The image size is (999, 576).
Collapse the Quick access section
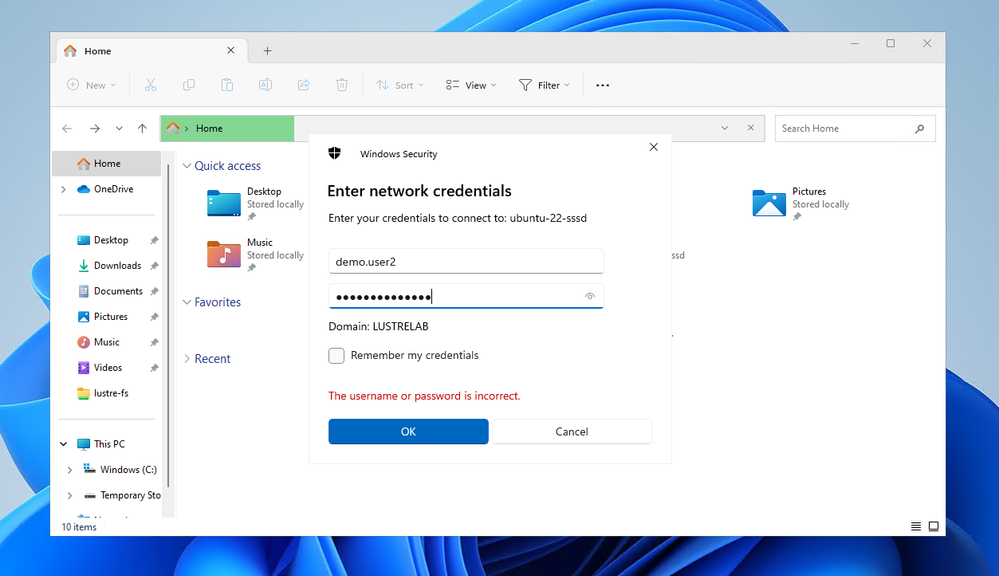pos(187,166)
